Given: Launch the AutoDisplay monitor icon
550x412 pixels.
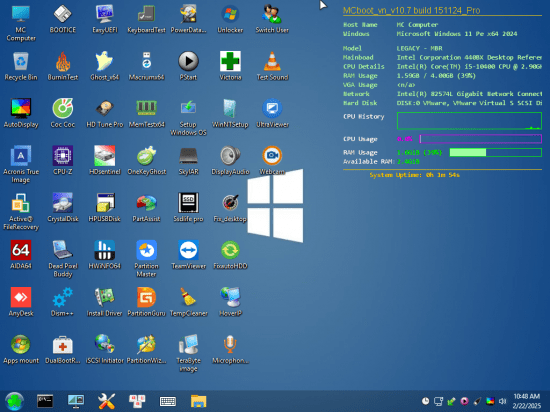Looking at the screenshot, I should coord(21,113).
